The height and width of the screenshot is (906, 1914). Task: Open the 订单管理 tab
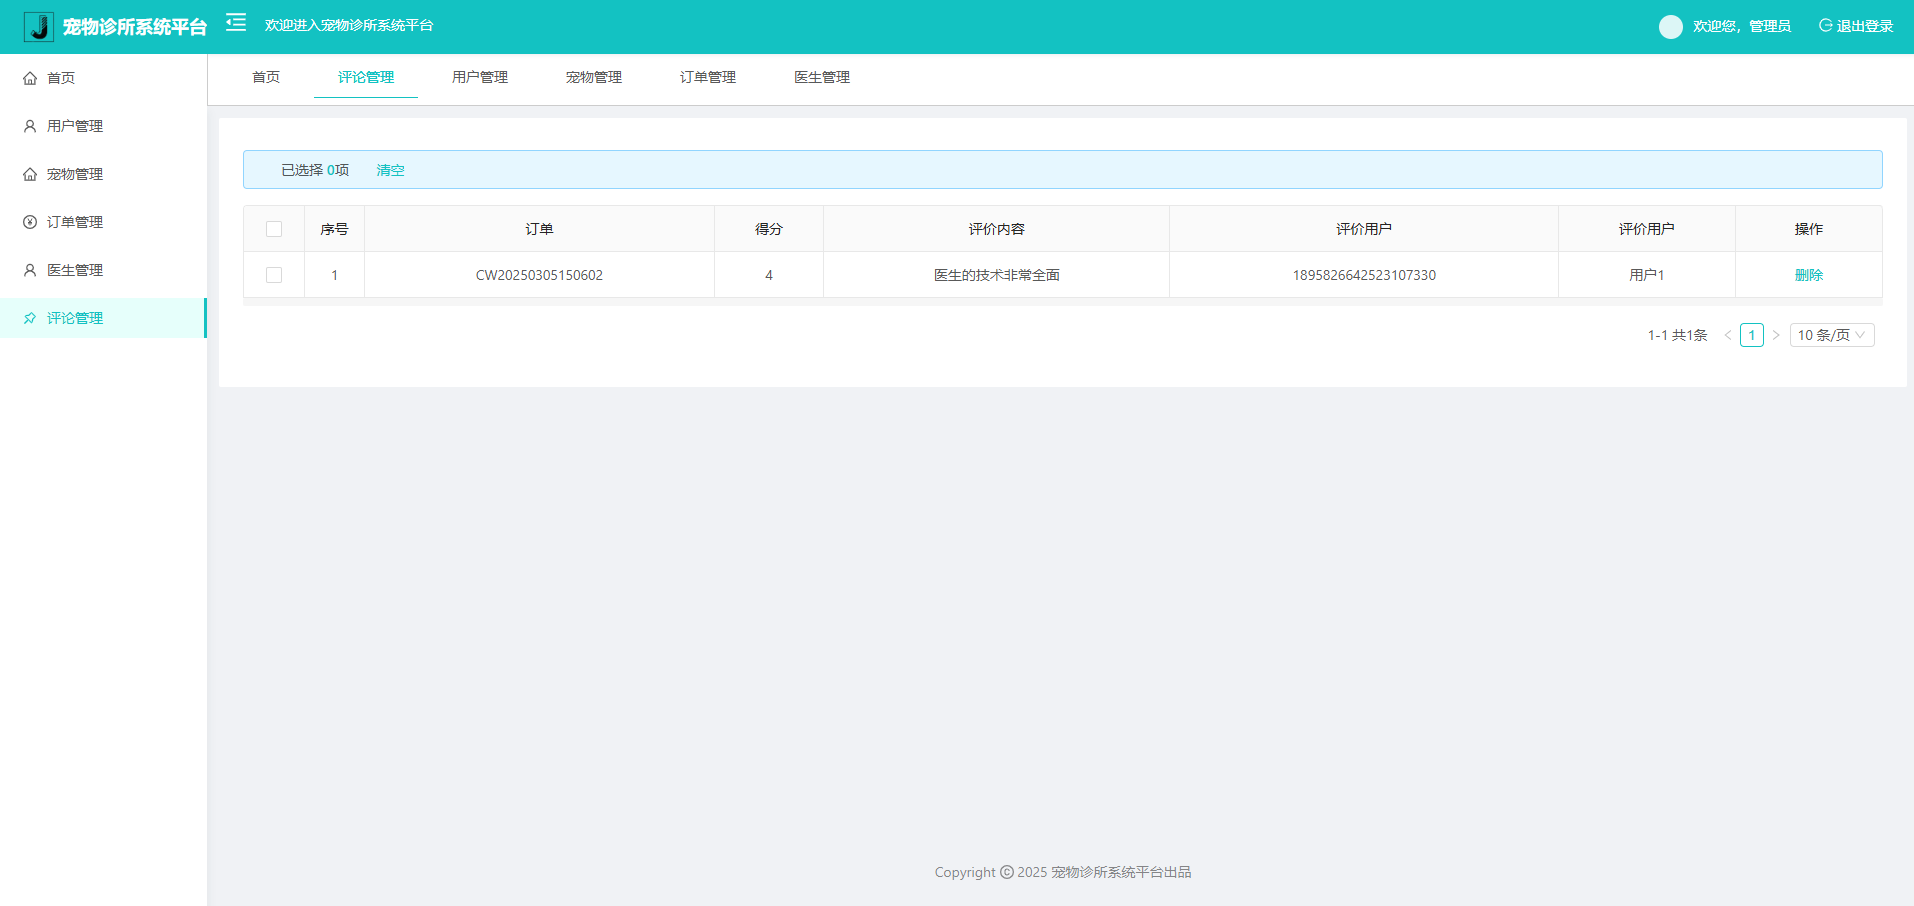pos(708,77)
